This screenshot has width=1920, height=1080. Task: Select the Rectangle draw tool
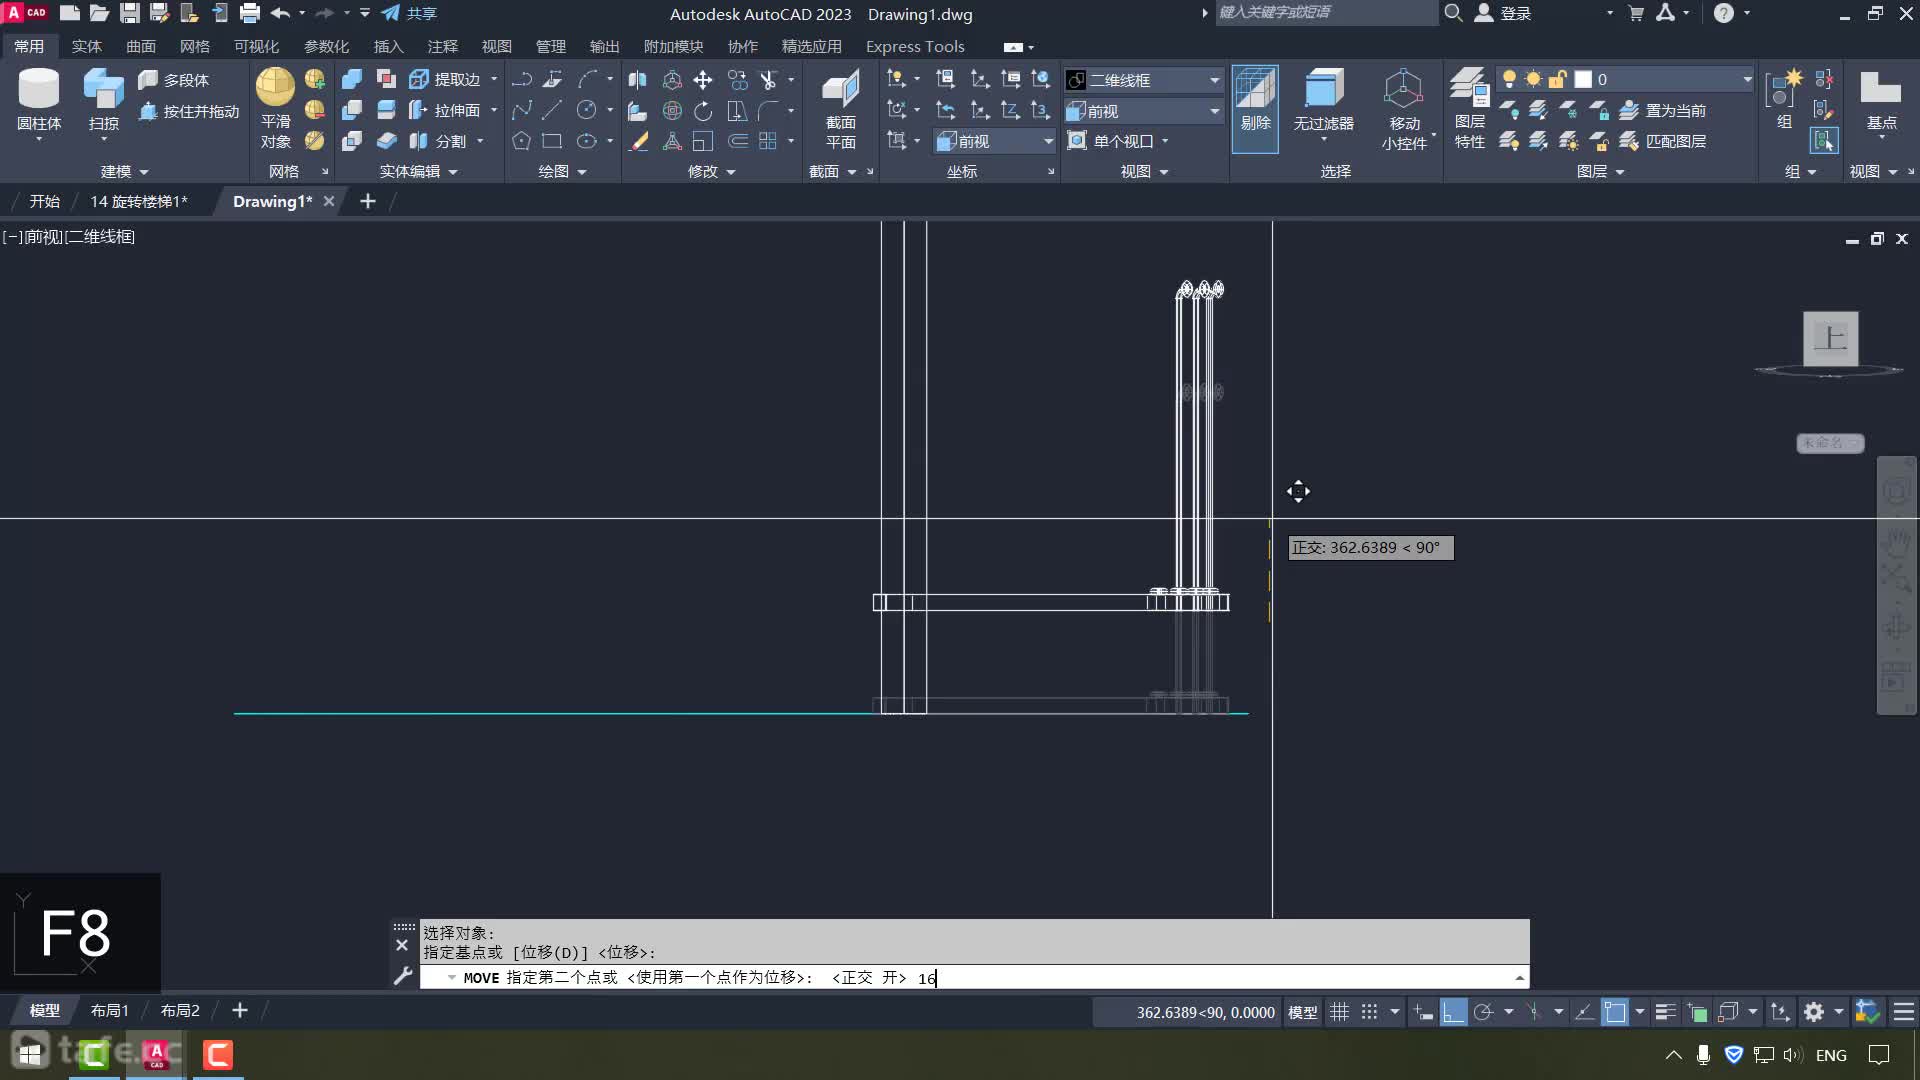coord(552,141)
